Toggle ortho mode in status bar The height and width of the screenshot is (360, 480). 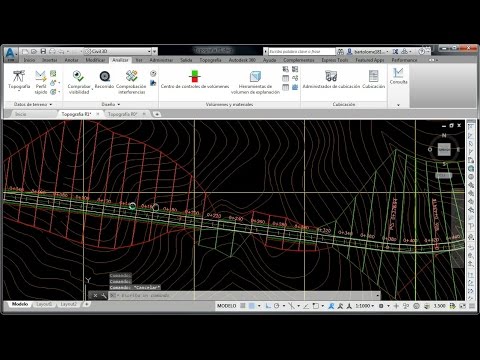[x=268, y=306]
